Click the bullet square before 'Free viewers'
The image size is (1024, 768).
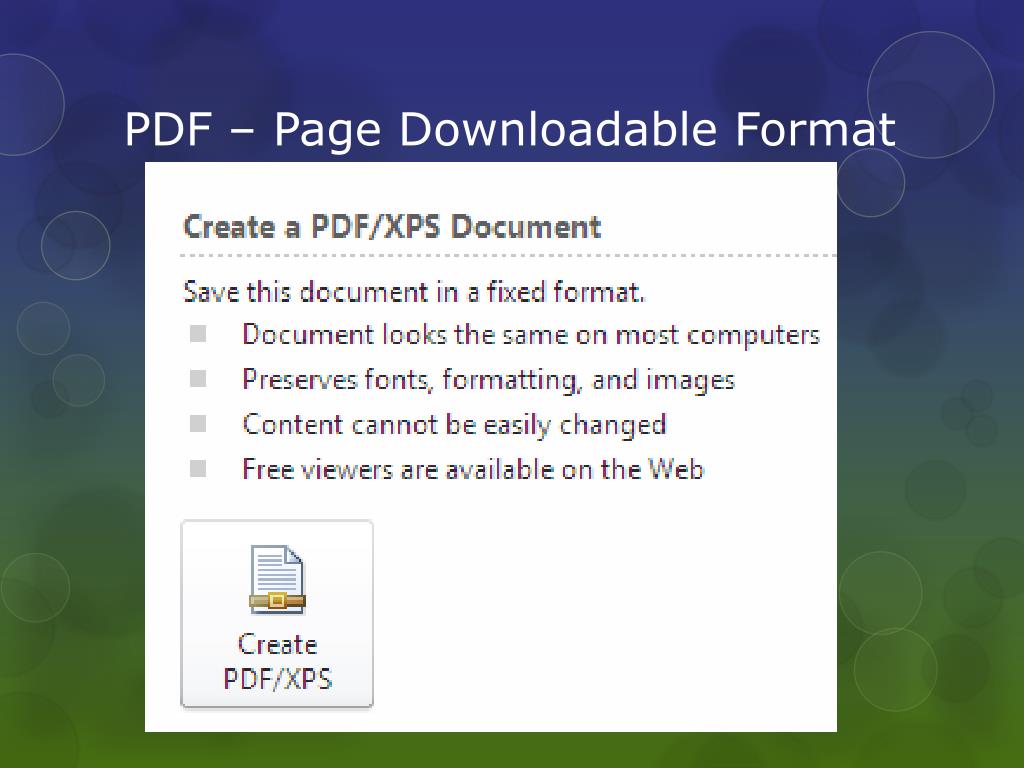[198, 468]
